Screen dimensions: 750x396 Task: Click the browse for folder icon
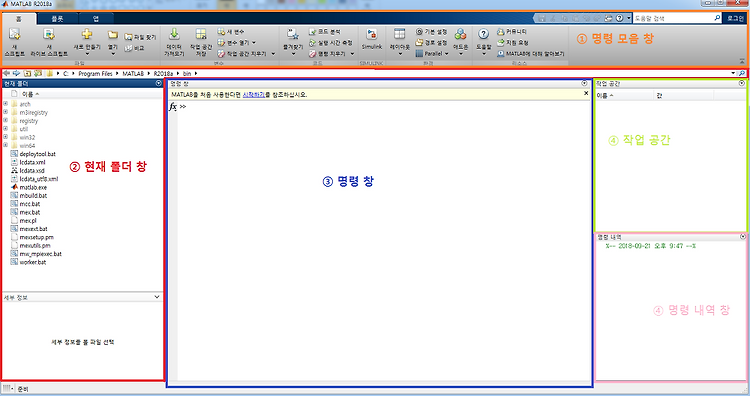click(x=38, y=74)
